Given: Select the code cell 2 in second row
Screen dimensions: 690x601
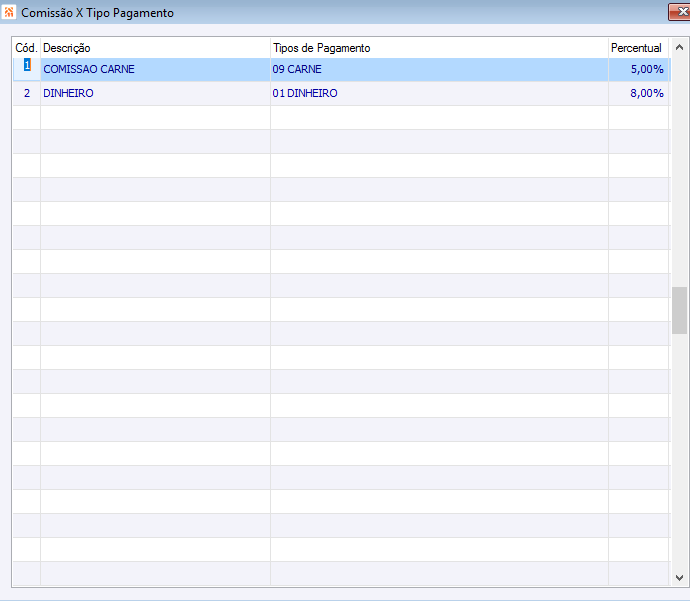Looking at the screenshot, I should 26,93.
